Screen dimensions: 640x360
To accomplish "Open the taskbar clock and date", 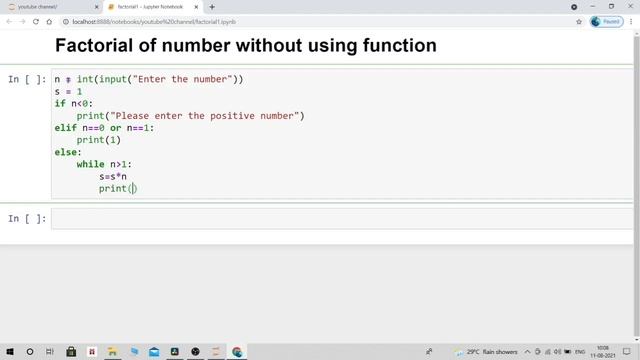I will click(602, 351).
